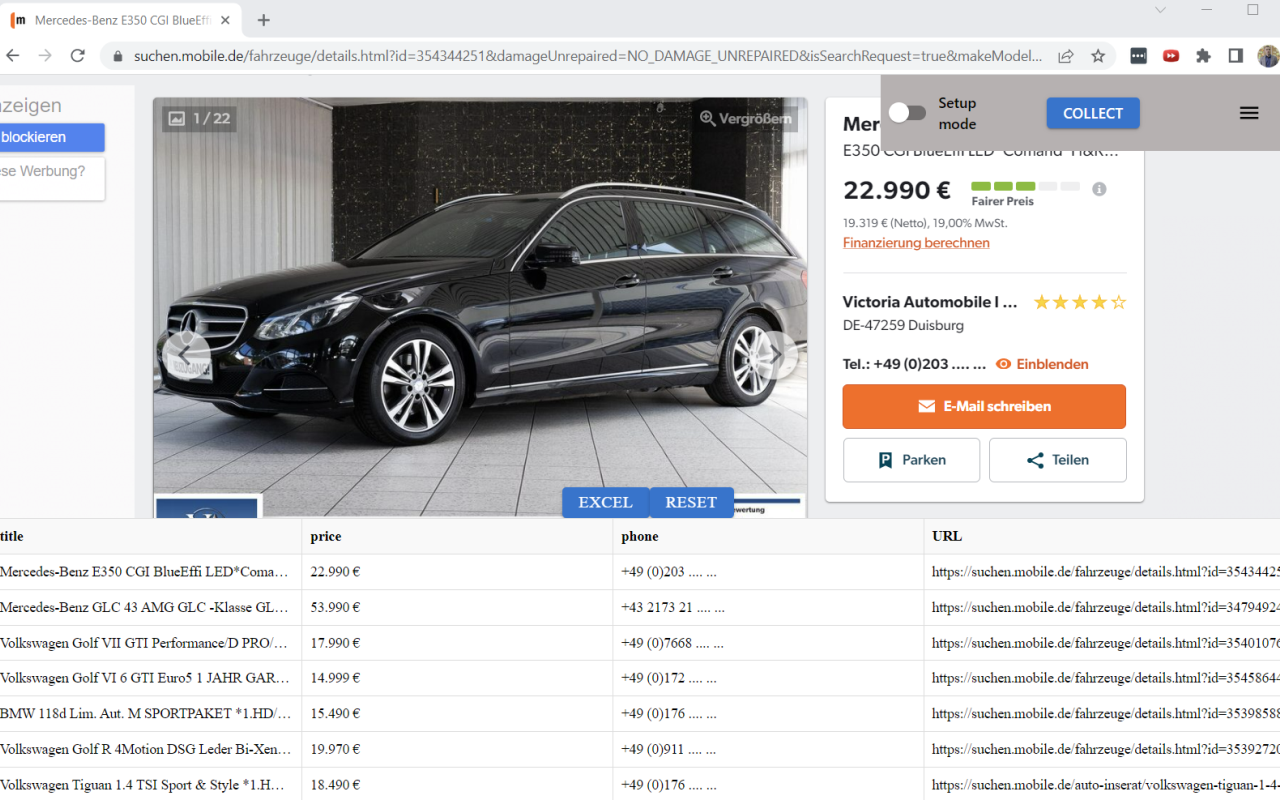The image size is (1280, 800).
Task: Select the Mercedes-Benz E350 CGI title cell
Action: click(x=150, y=572)
